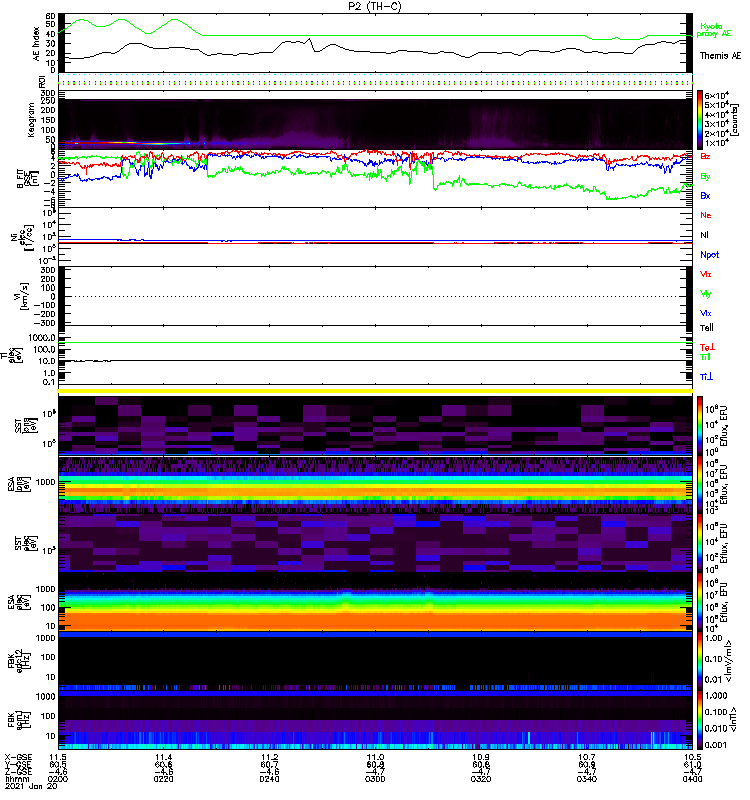Viewport: 750px width, 800px height.
Task: Click the top SST Eflux color bar
Action: click(701, 425)
